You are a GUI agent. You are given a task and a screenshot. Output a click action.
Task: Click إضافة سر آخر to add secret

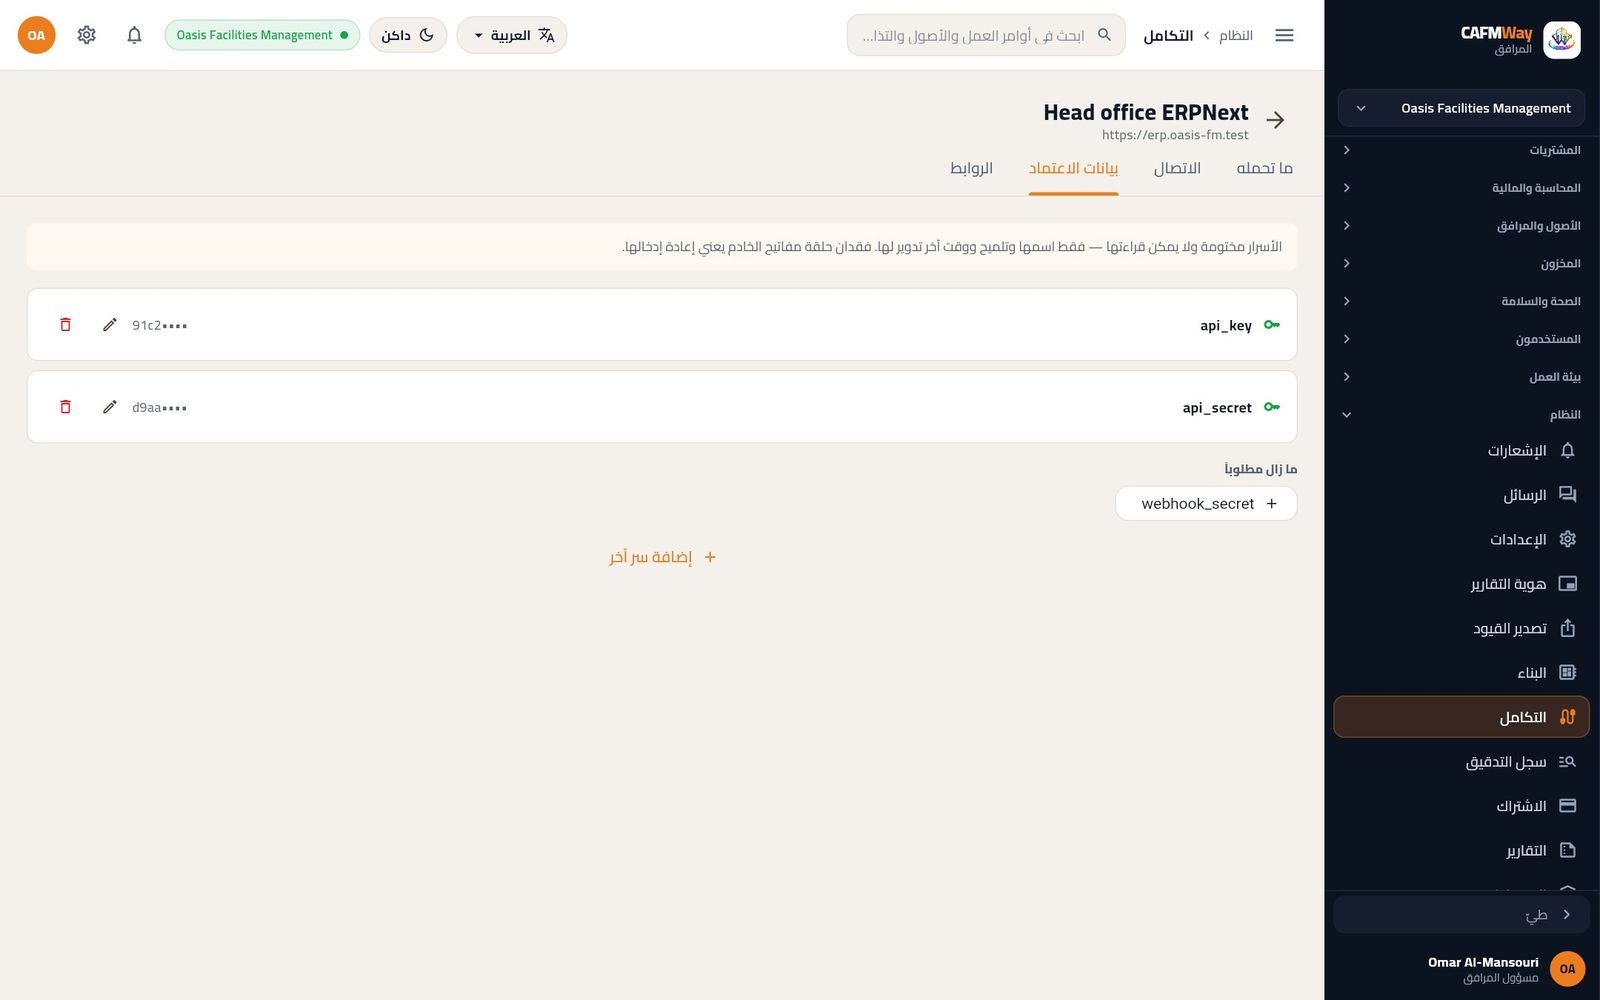[663, 557]
